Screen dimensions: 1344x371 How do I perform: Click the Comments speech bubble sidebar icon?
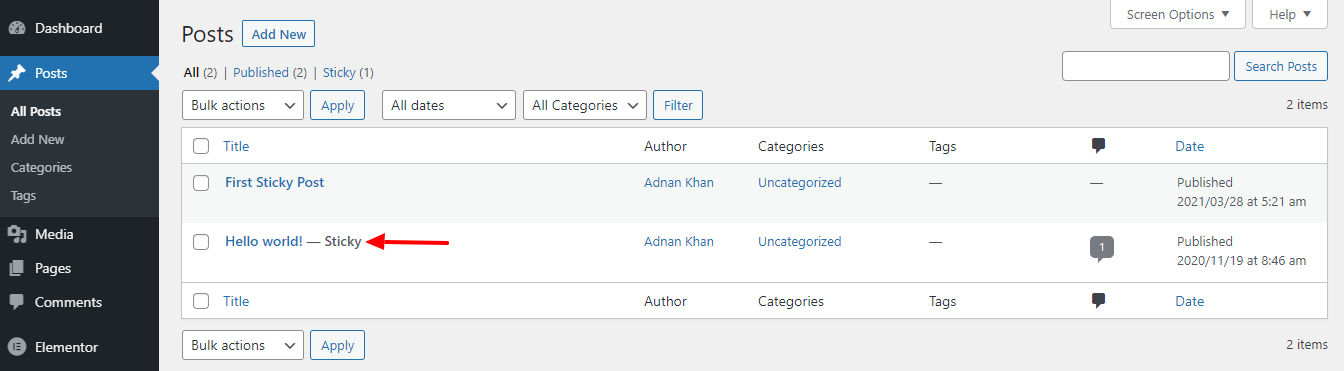click(x=17, y=302)
